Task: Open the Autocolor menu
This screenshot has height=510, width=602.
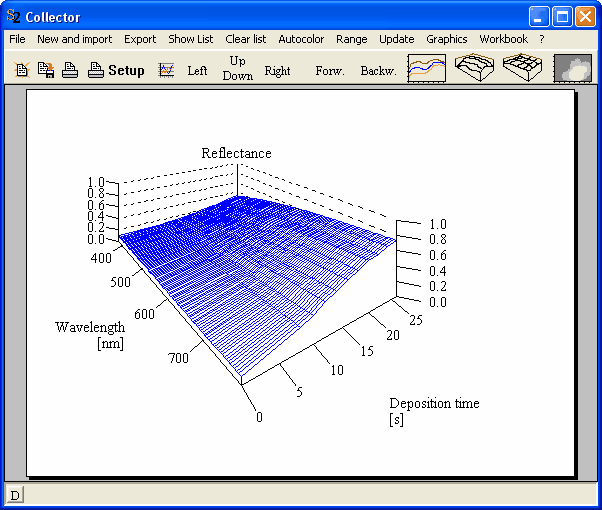Action: [301, 39]
